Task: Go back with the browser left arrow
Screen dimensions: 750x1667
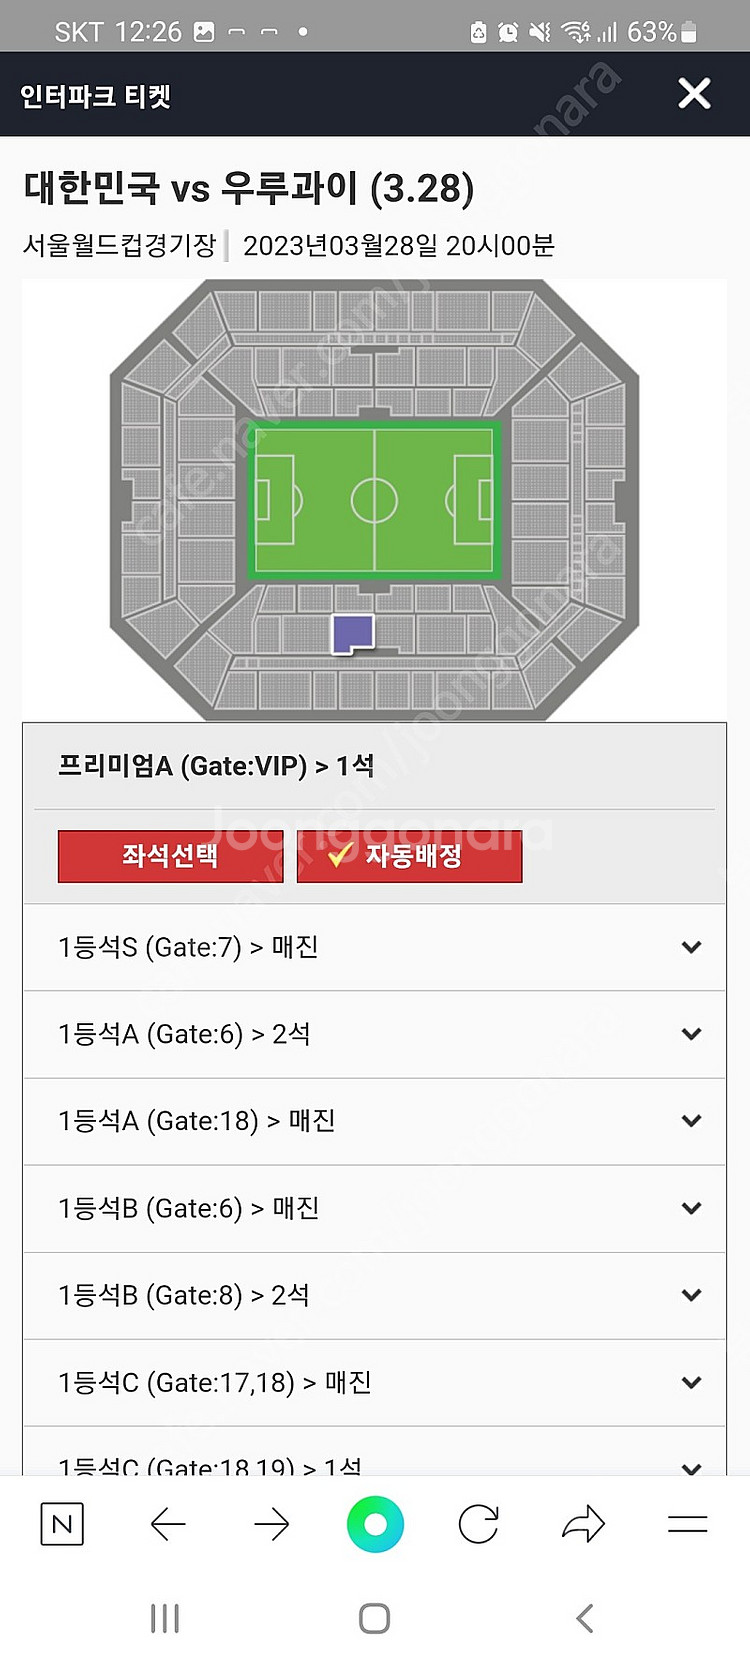Action: (x=168, y=1524)
